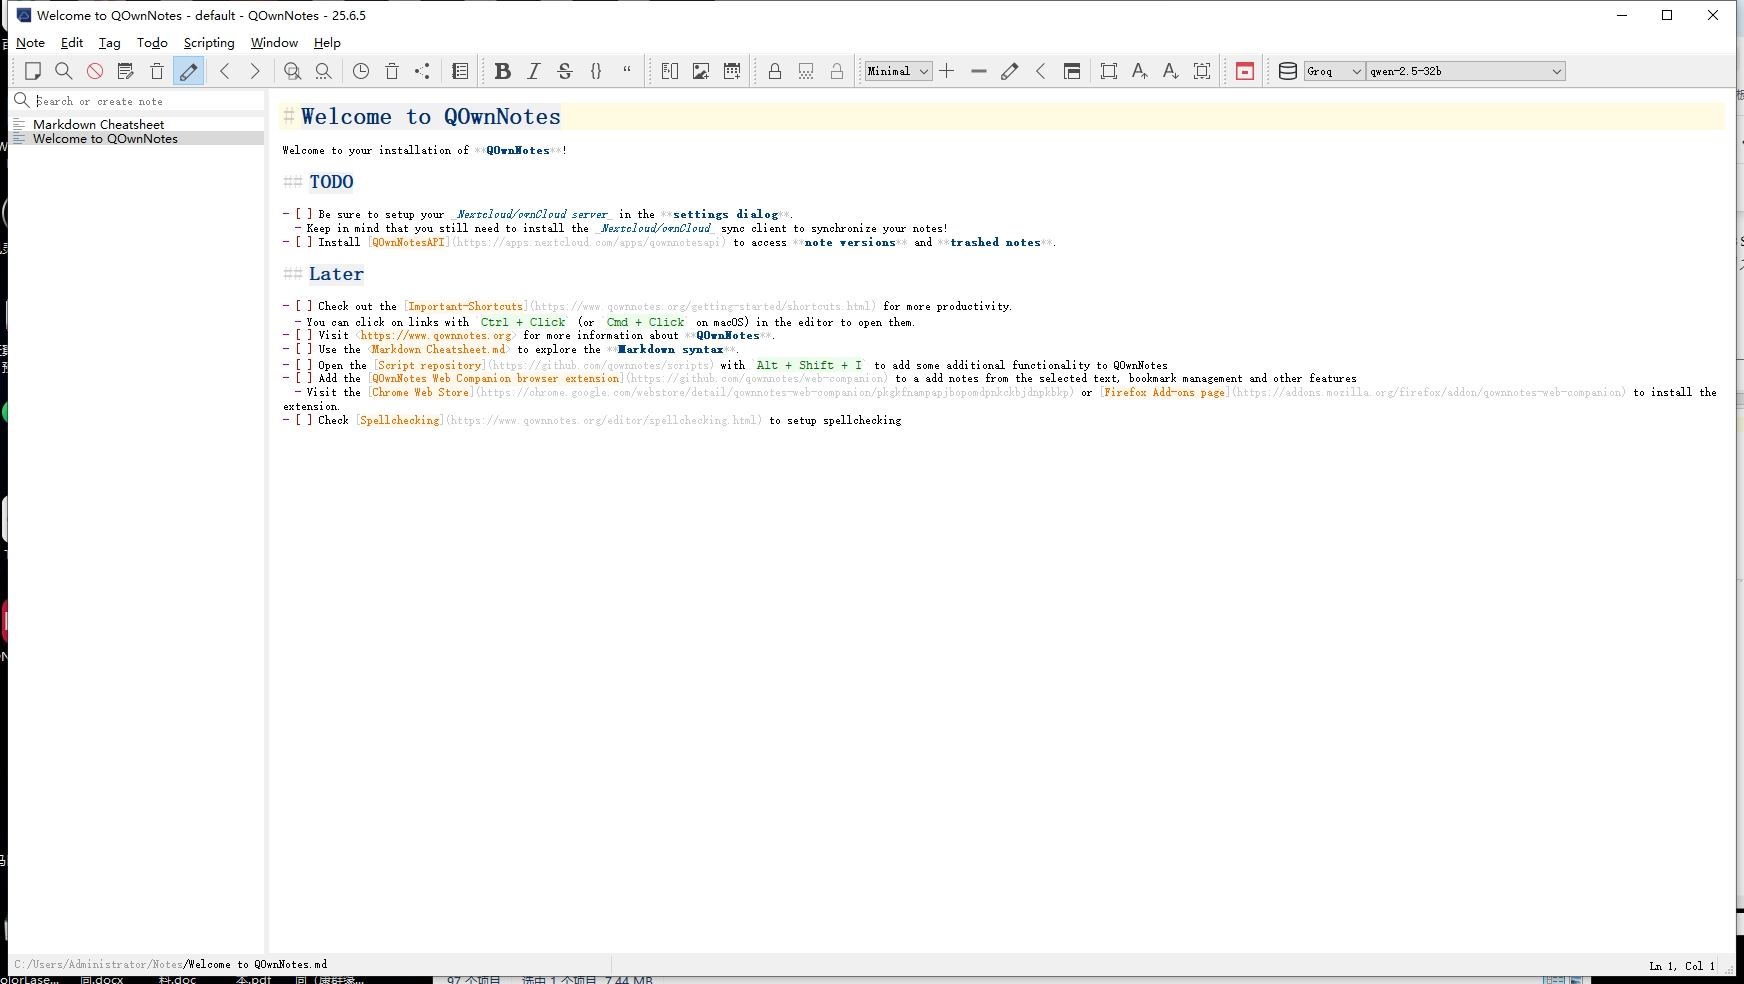Screen dimensions: 1744x984
Task: Open the Tag menu
Action: click(x=110, y=43)
